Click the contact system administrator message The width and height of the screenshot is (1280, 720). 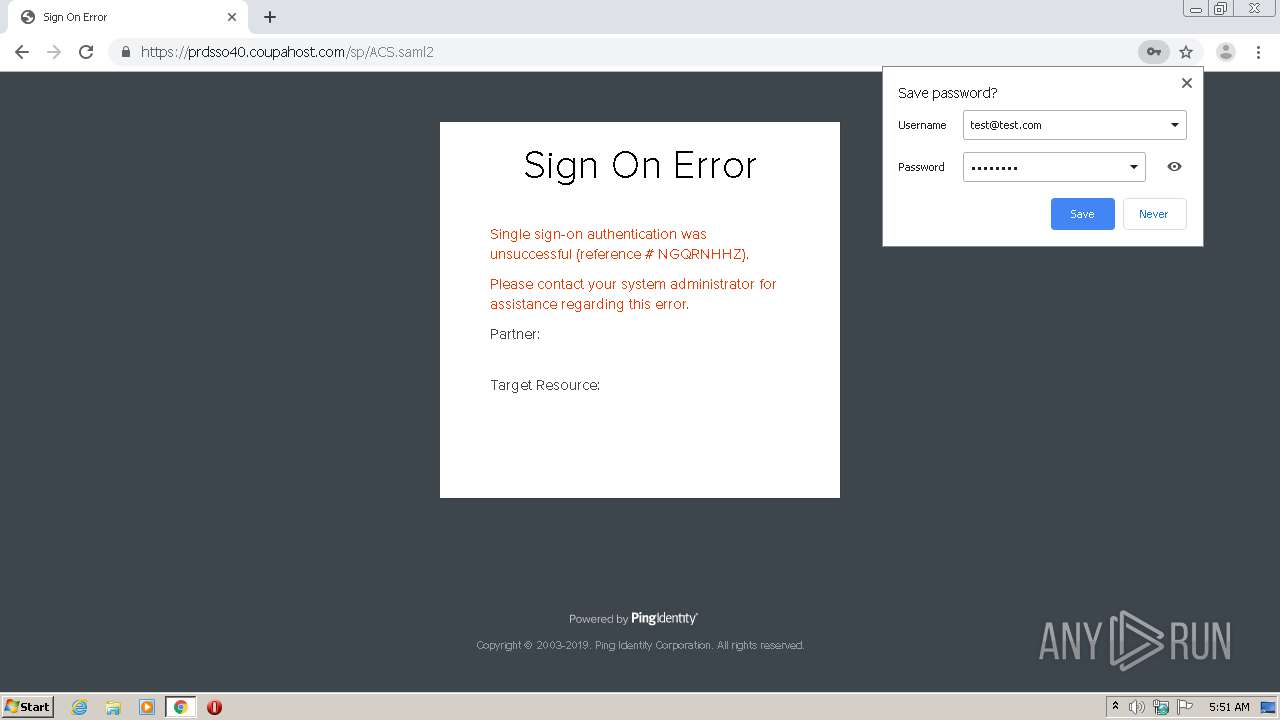click(x=633, y=294)
